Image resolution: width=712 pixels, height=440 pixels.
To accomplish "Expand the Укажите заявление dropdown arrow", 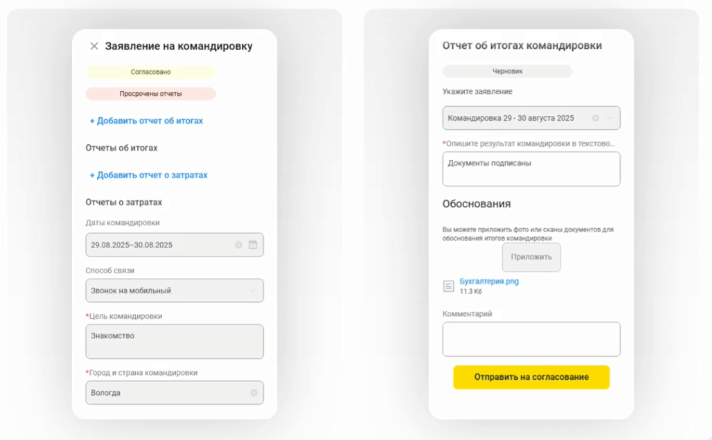I will [x=610, y=118].
